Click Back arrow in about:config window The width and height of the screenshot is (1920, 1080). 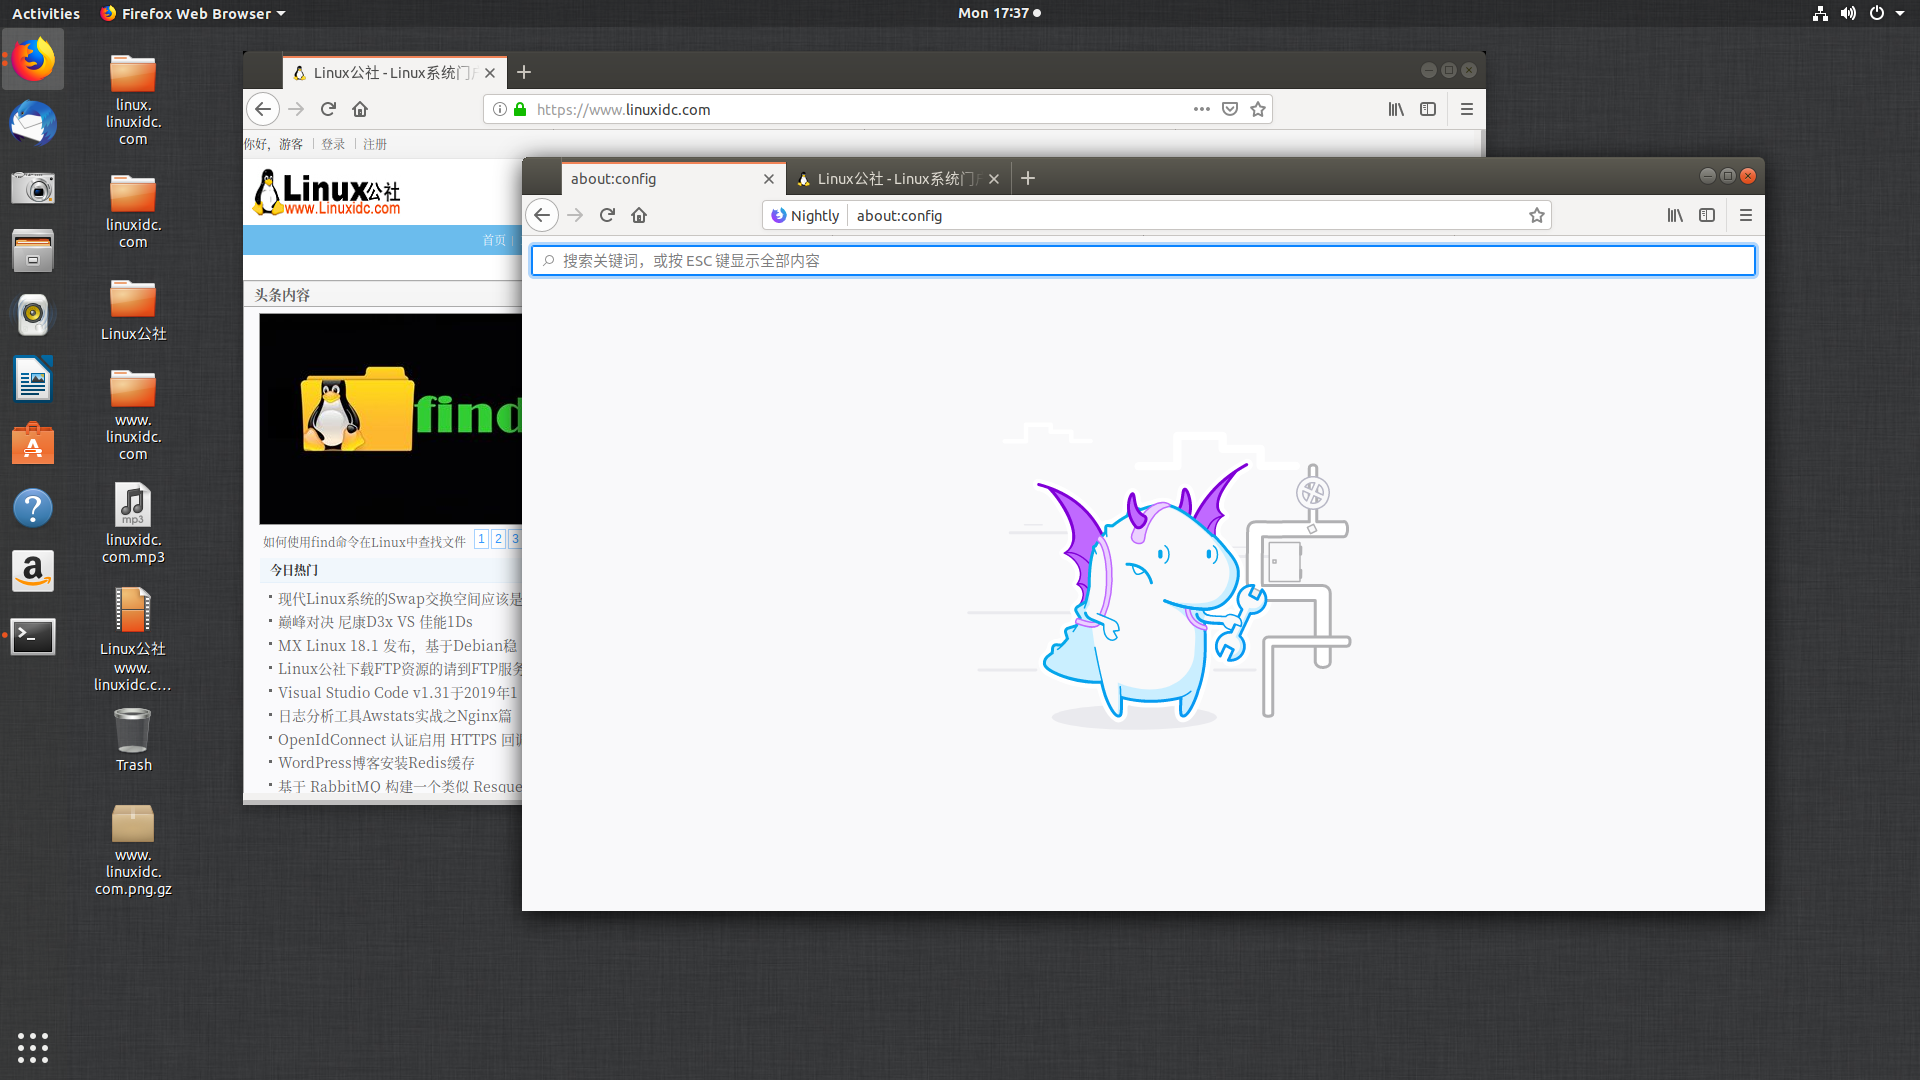tap(542, 215)
